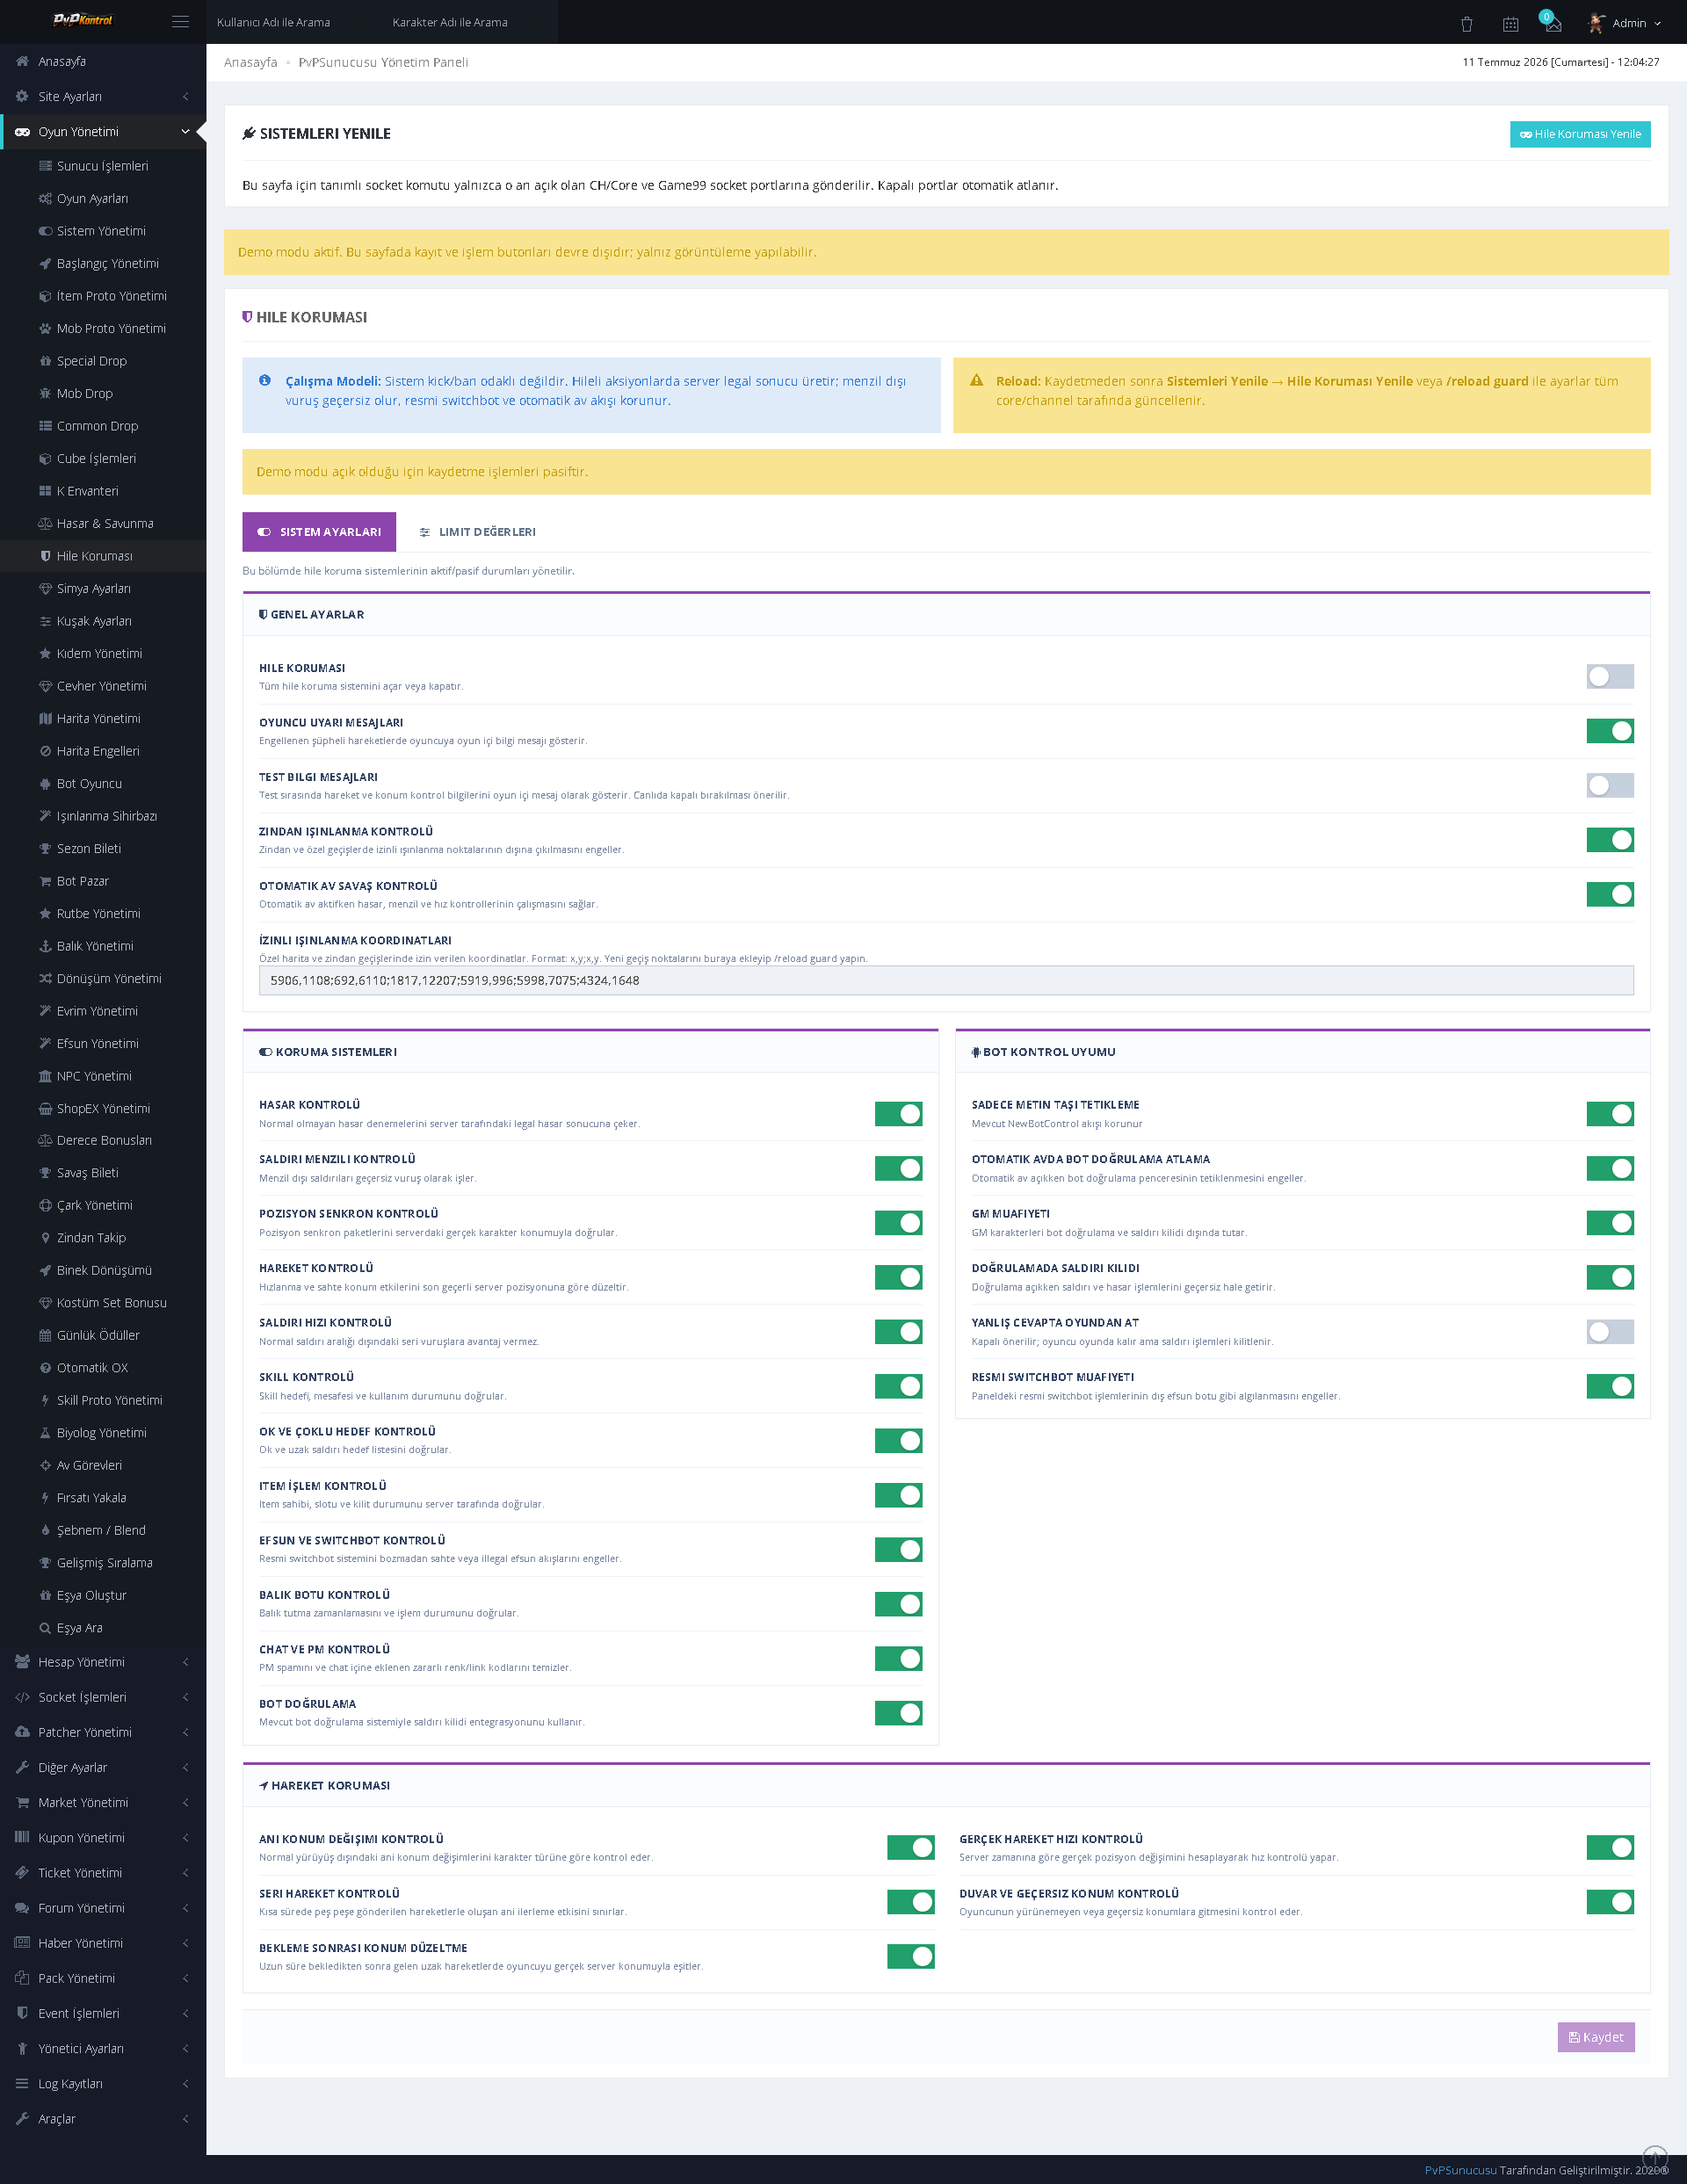Click the Balık Yönetimi anchor icon
The width and height of the screenshot is (1687, 2184).
coord(45,946)
